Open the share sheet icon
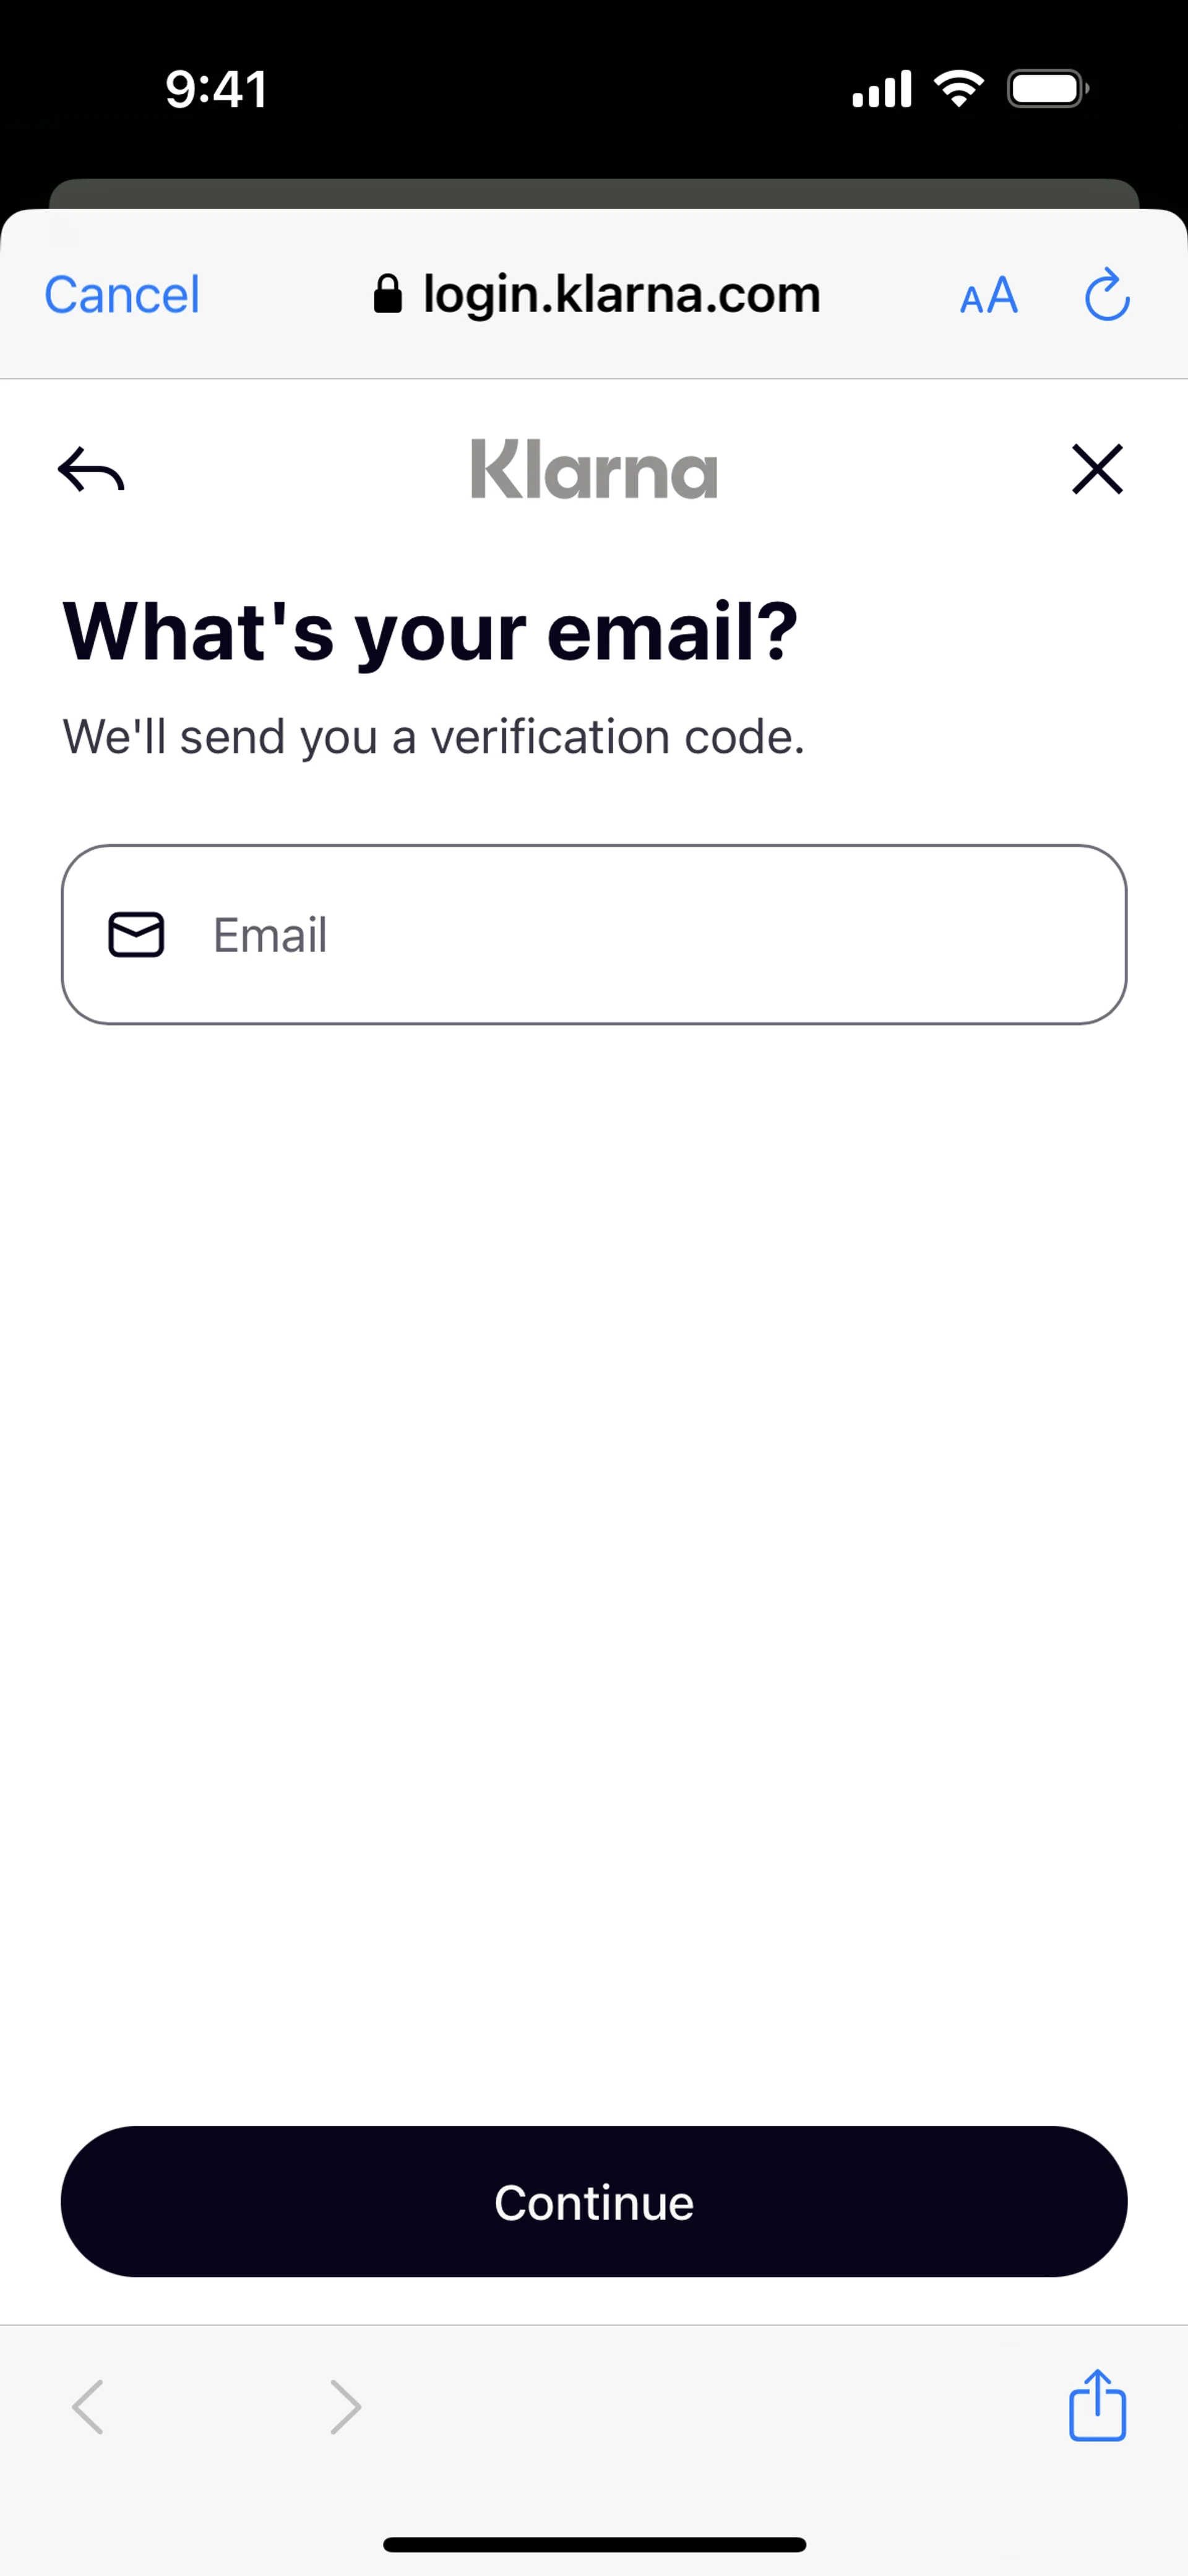 tap(1097, 2405)
